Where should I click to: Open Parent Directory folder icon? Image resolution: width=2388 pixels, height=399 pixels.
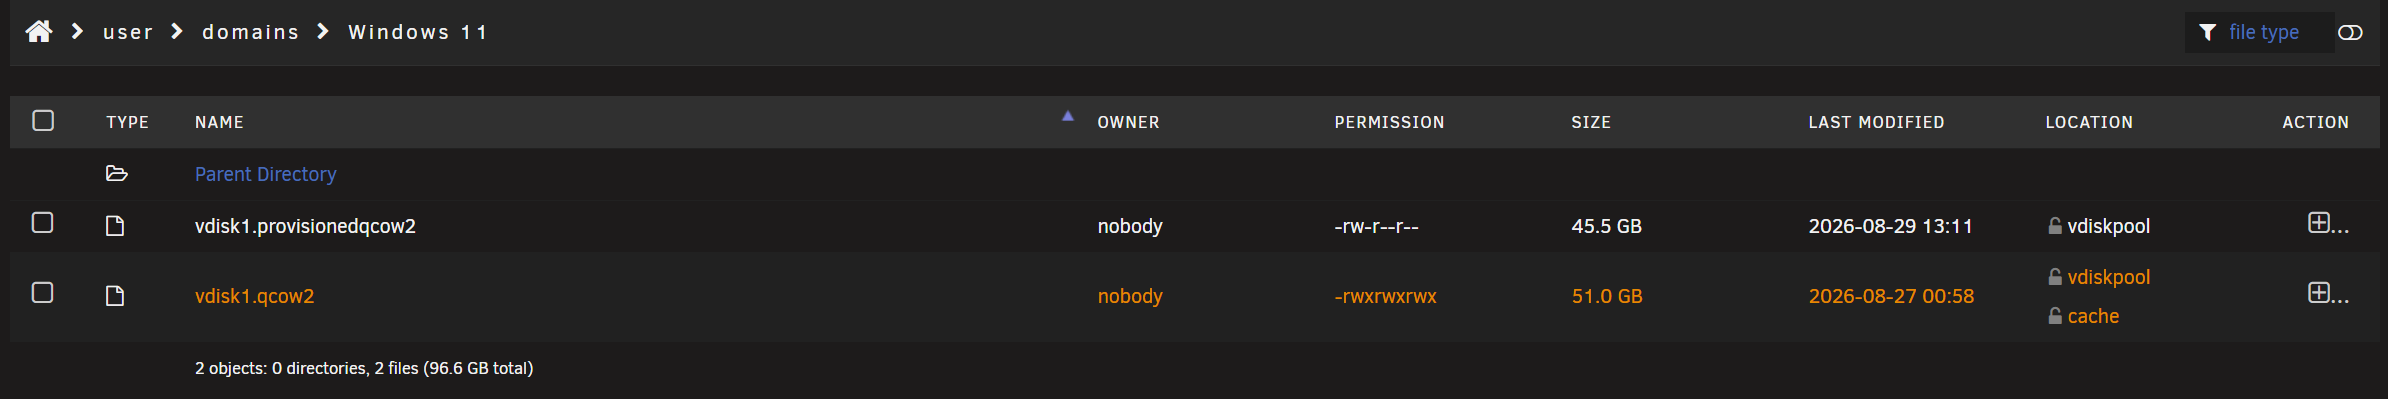[117, 174]
